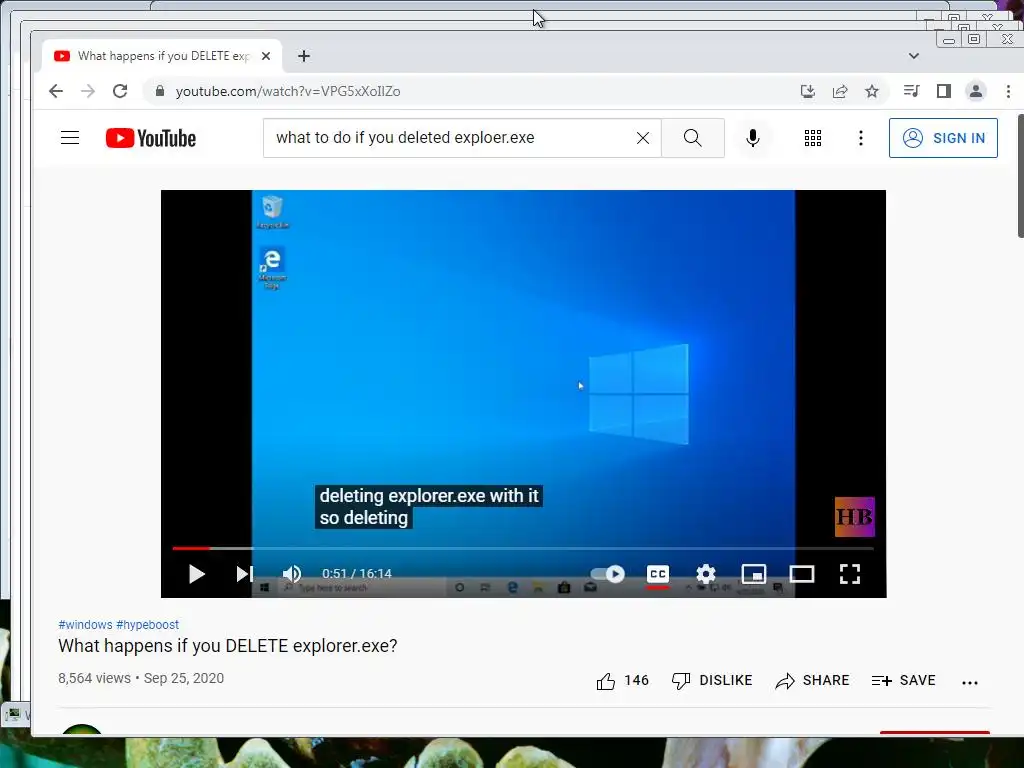Select the 'What happens if you DELETE' tab
This screenshot has width=1024, height=768.
(163, 56)
